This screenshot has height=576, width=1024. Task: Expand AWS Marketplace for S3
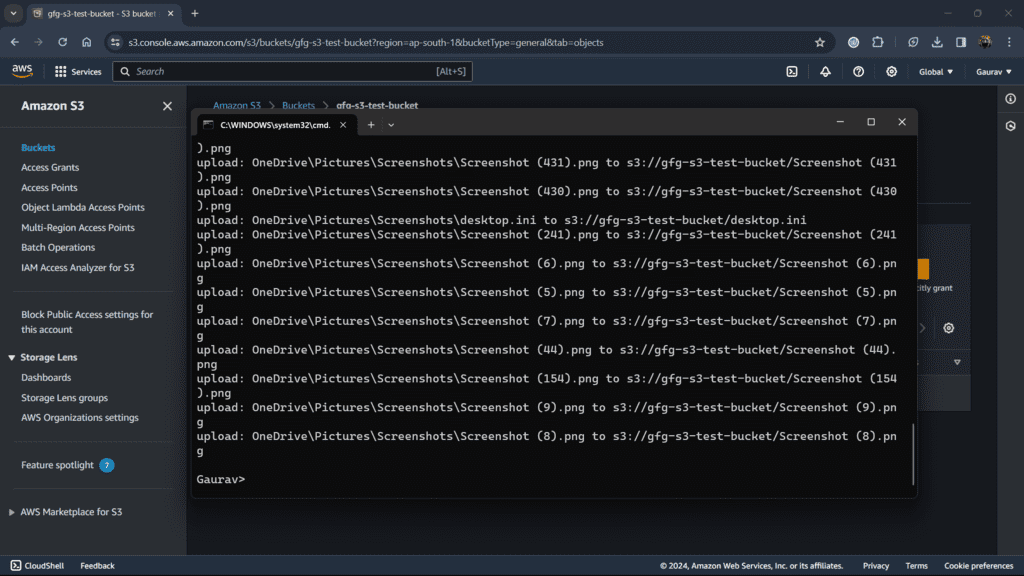[11, 512]
